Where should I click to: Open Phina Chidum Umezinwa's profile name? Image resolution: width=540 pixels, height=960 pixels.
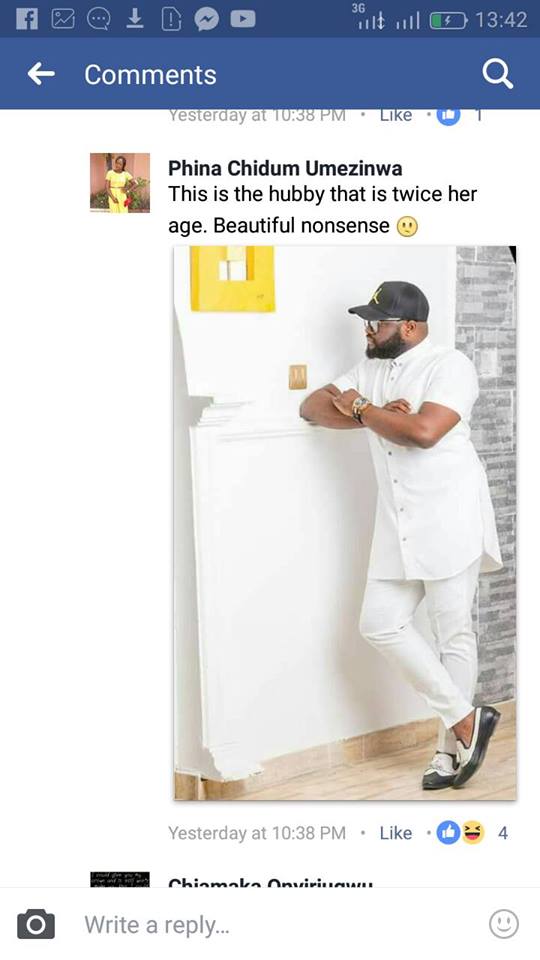tap(285, 168)
